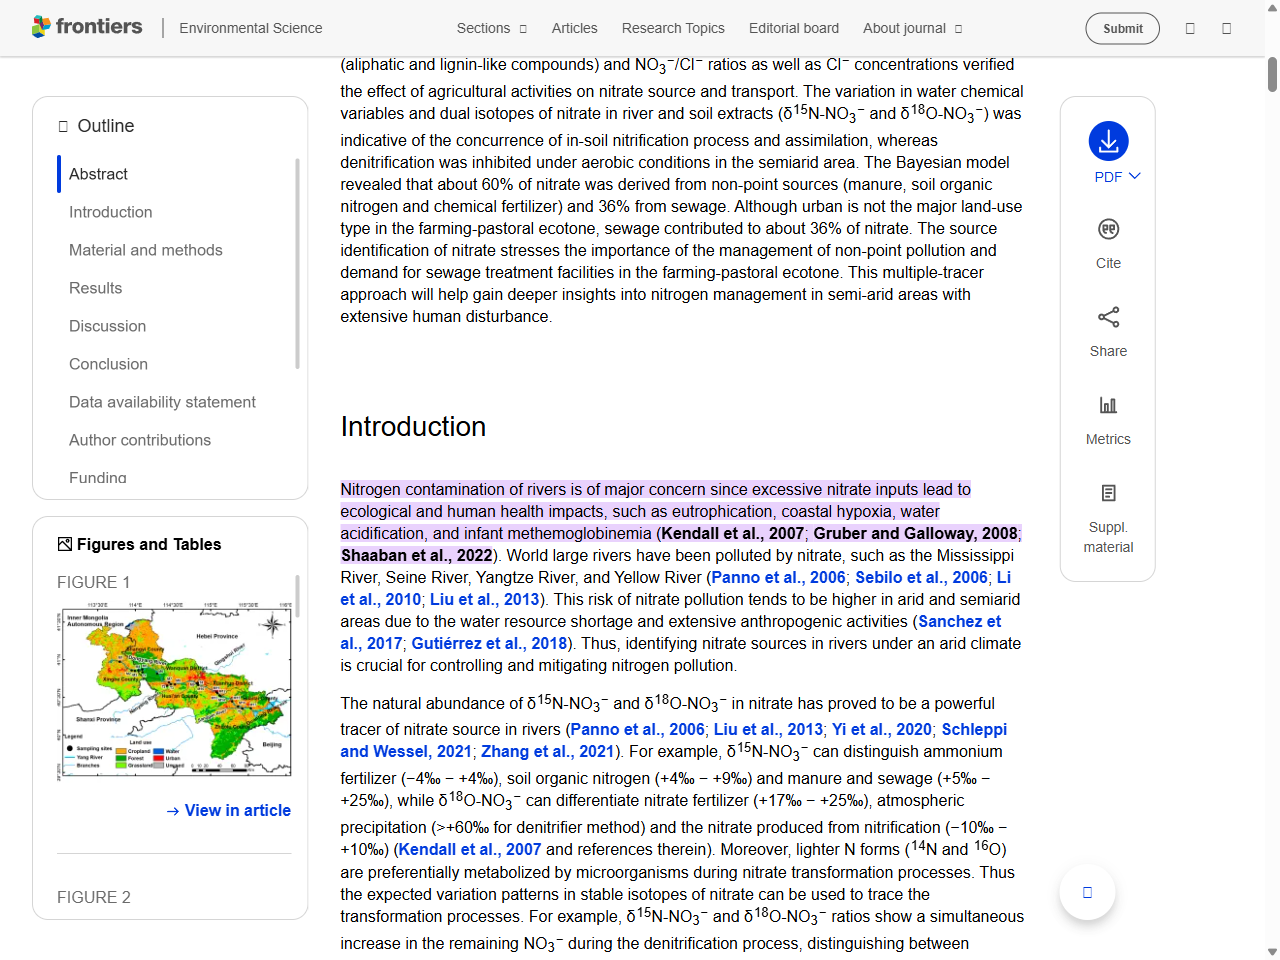Click the Introduction section heading
Image resolution: width=1280 pixels, height=960 pixels.
pos(413,427)
